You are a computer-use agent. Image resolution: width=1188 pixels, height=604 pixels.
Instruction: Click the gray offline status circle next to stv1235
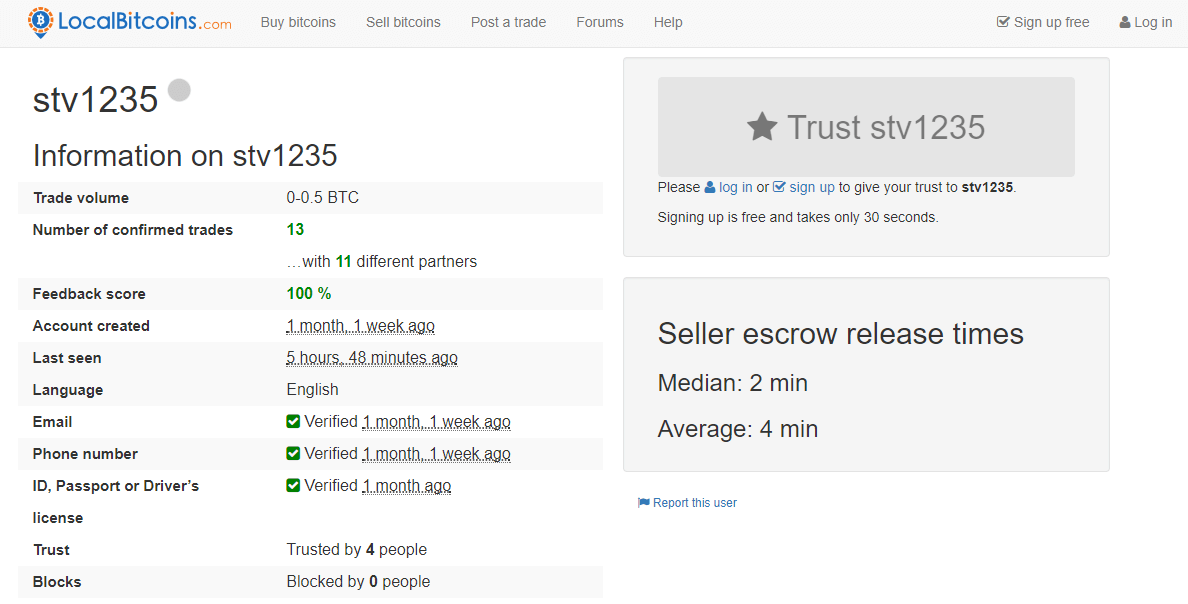(x=180, y=90)
